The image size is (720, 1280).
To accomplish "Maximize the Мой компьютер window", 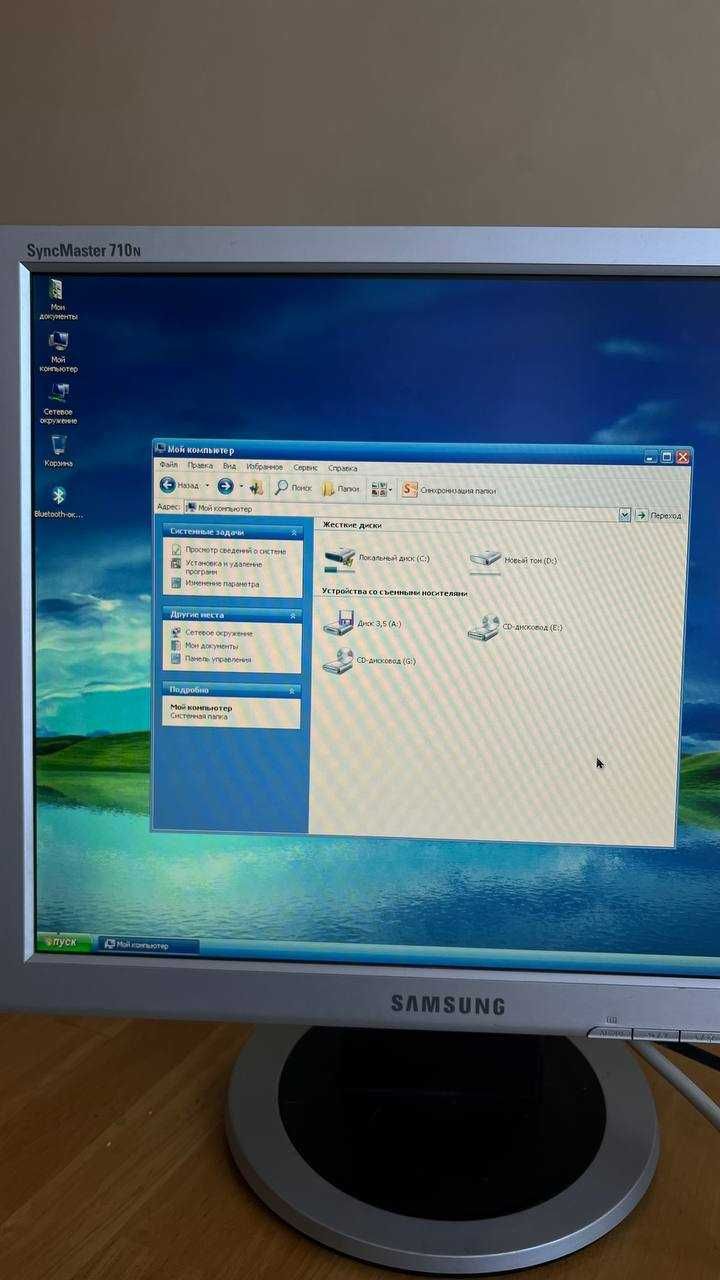I will [667, 457].
